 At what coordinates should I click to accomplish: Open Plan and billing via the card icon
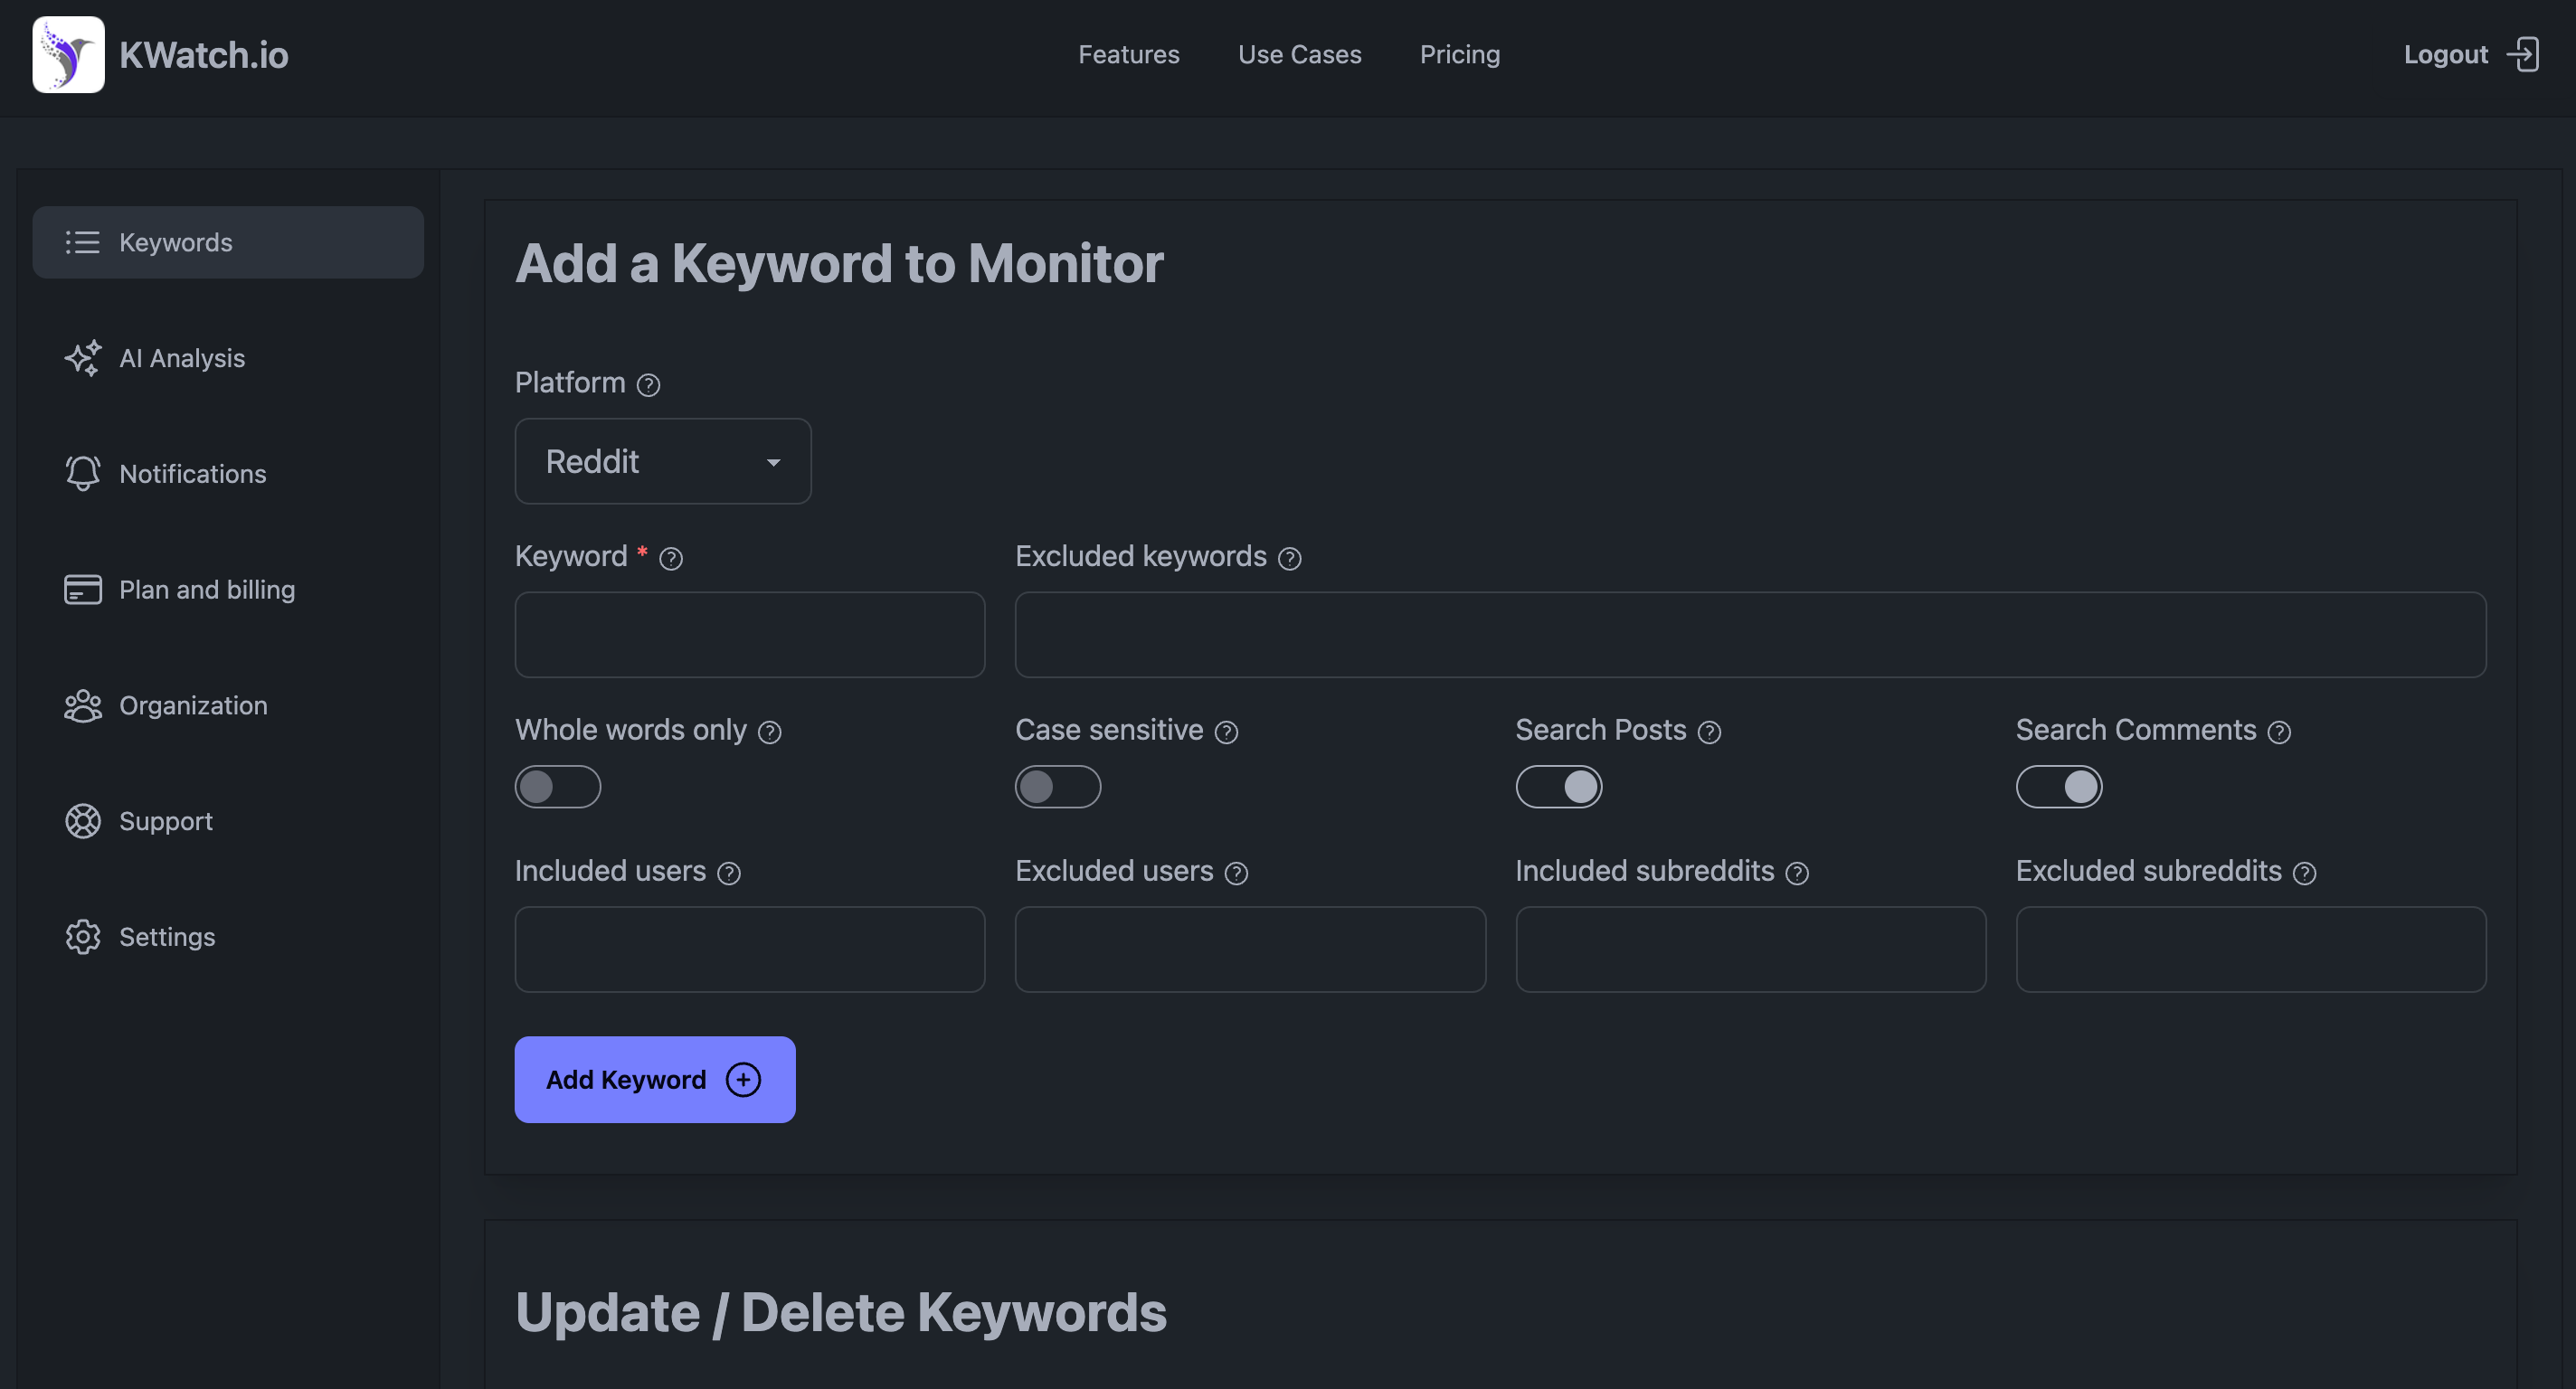[x=83, y=589]
